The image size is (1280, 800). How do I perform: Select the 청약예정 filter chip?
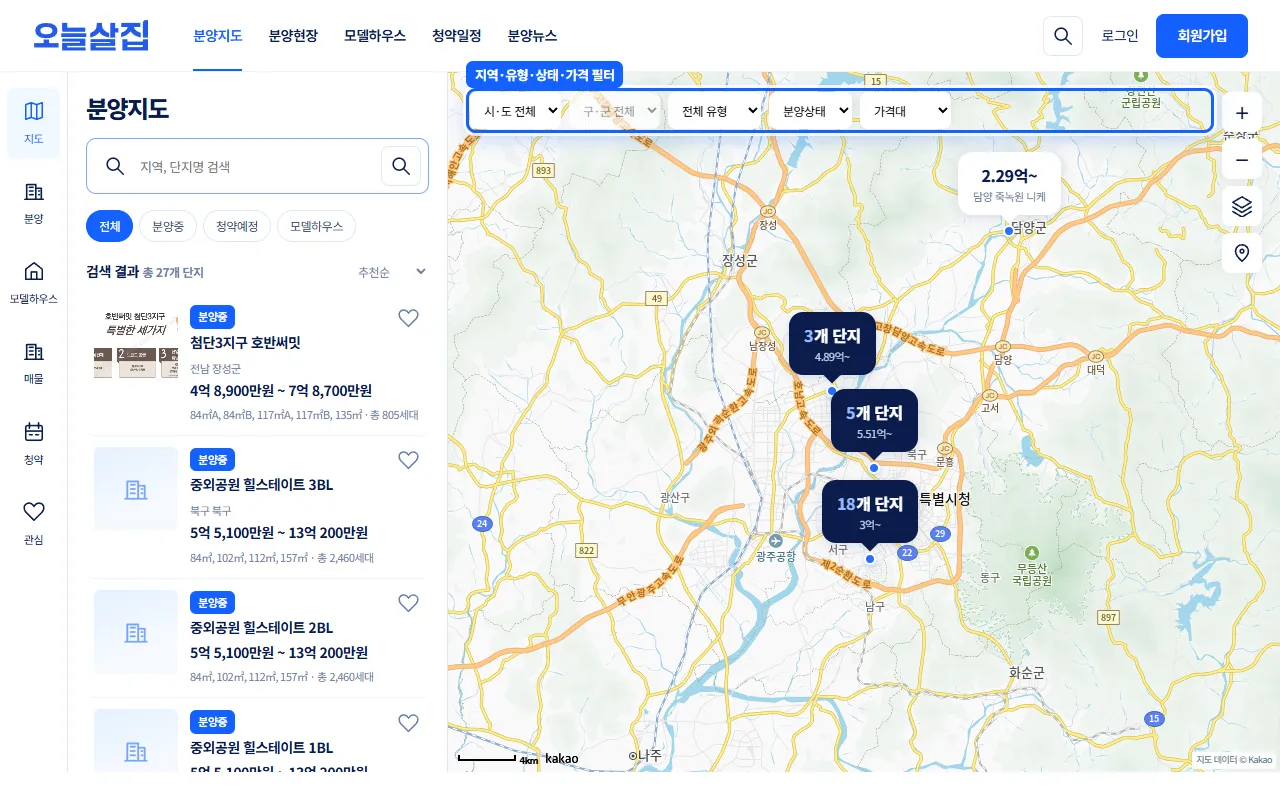[x=237, y=226]
